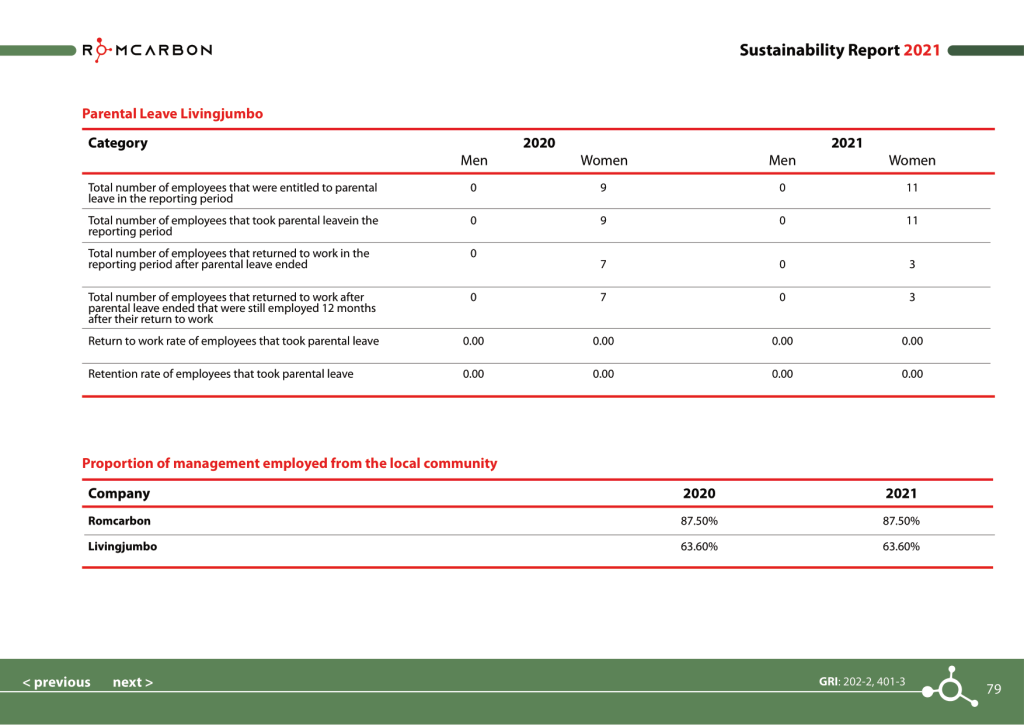The width and height of the screenshot is (1024, 725).
Task: Select the Romcarbon row label
Action: click(x=119, y=521)
